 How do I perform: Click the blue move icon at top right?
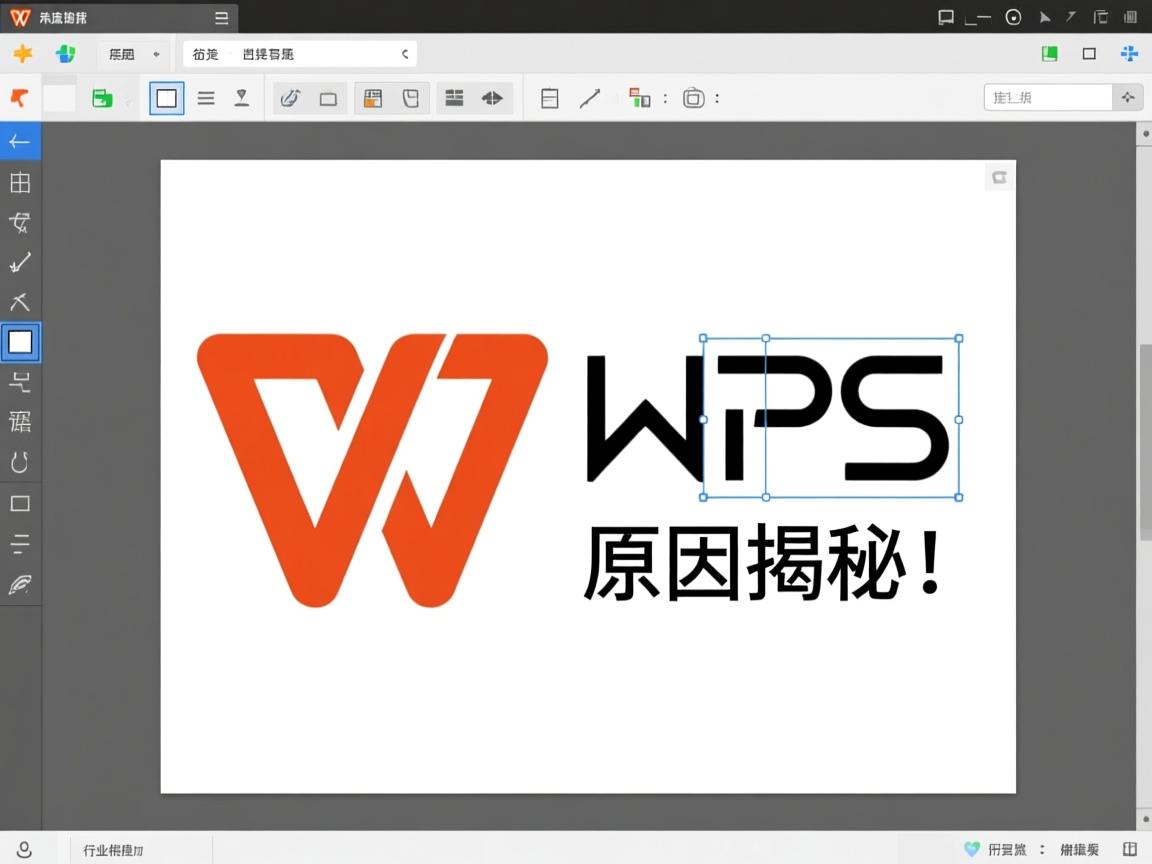[1128, 53]
